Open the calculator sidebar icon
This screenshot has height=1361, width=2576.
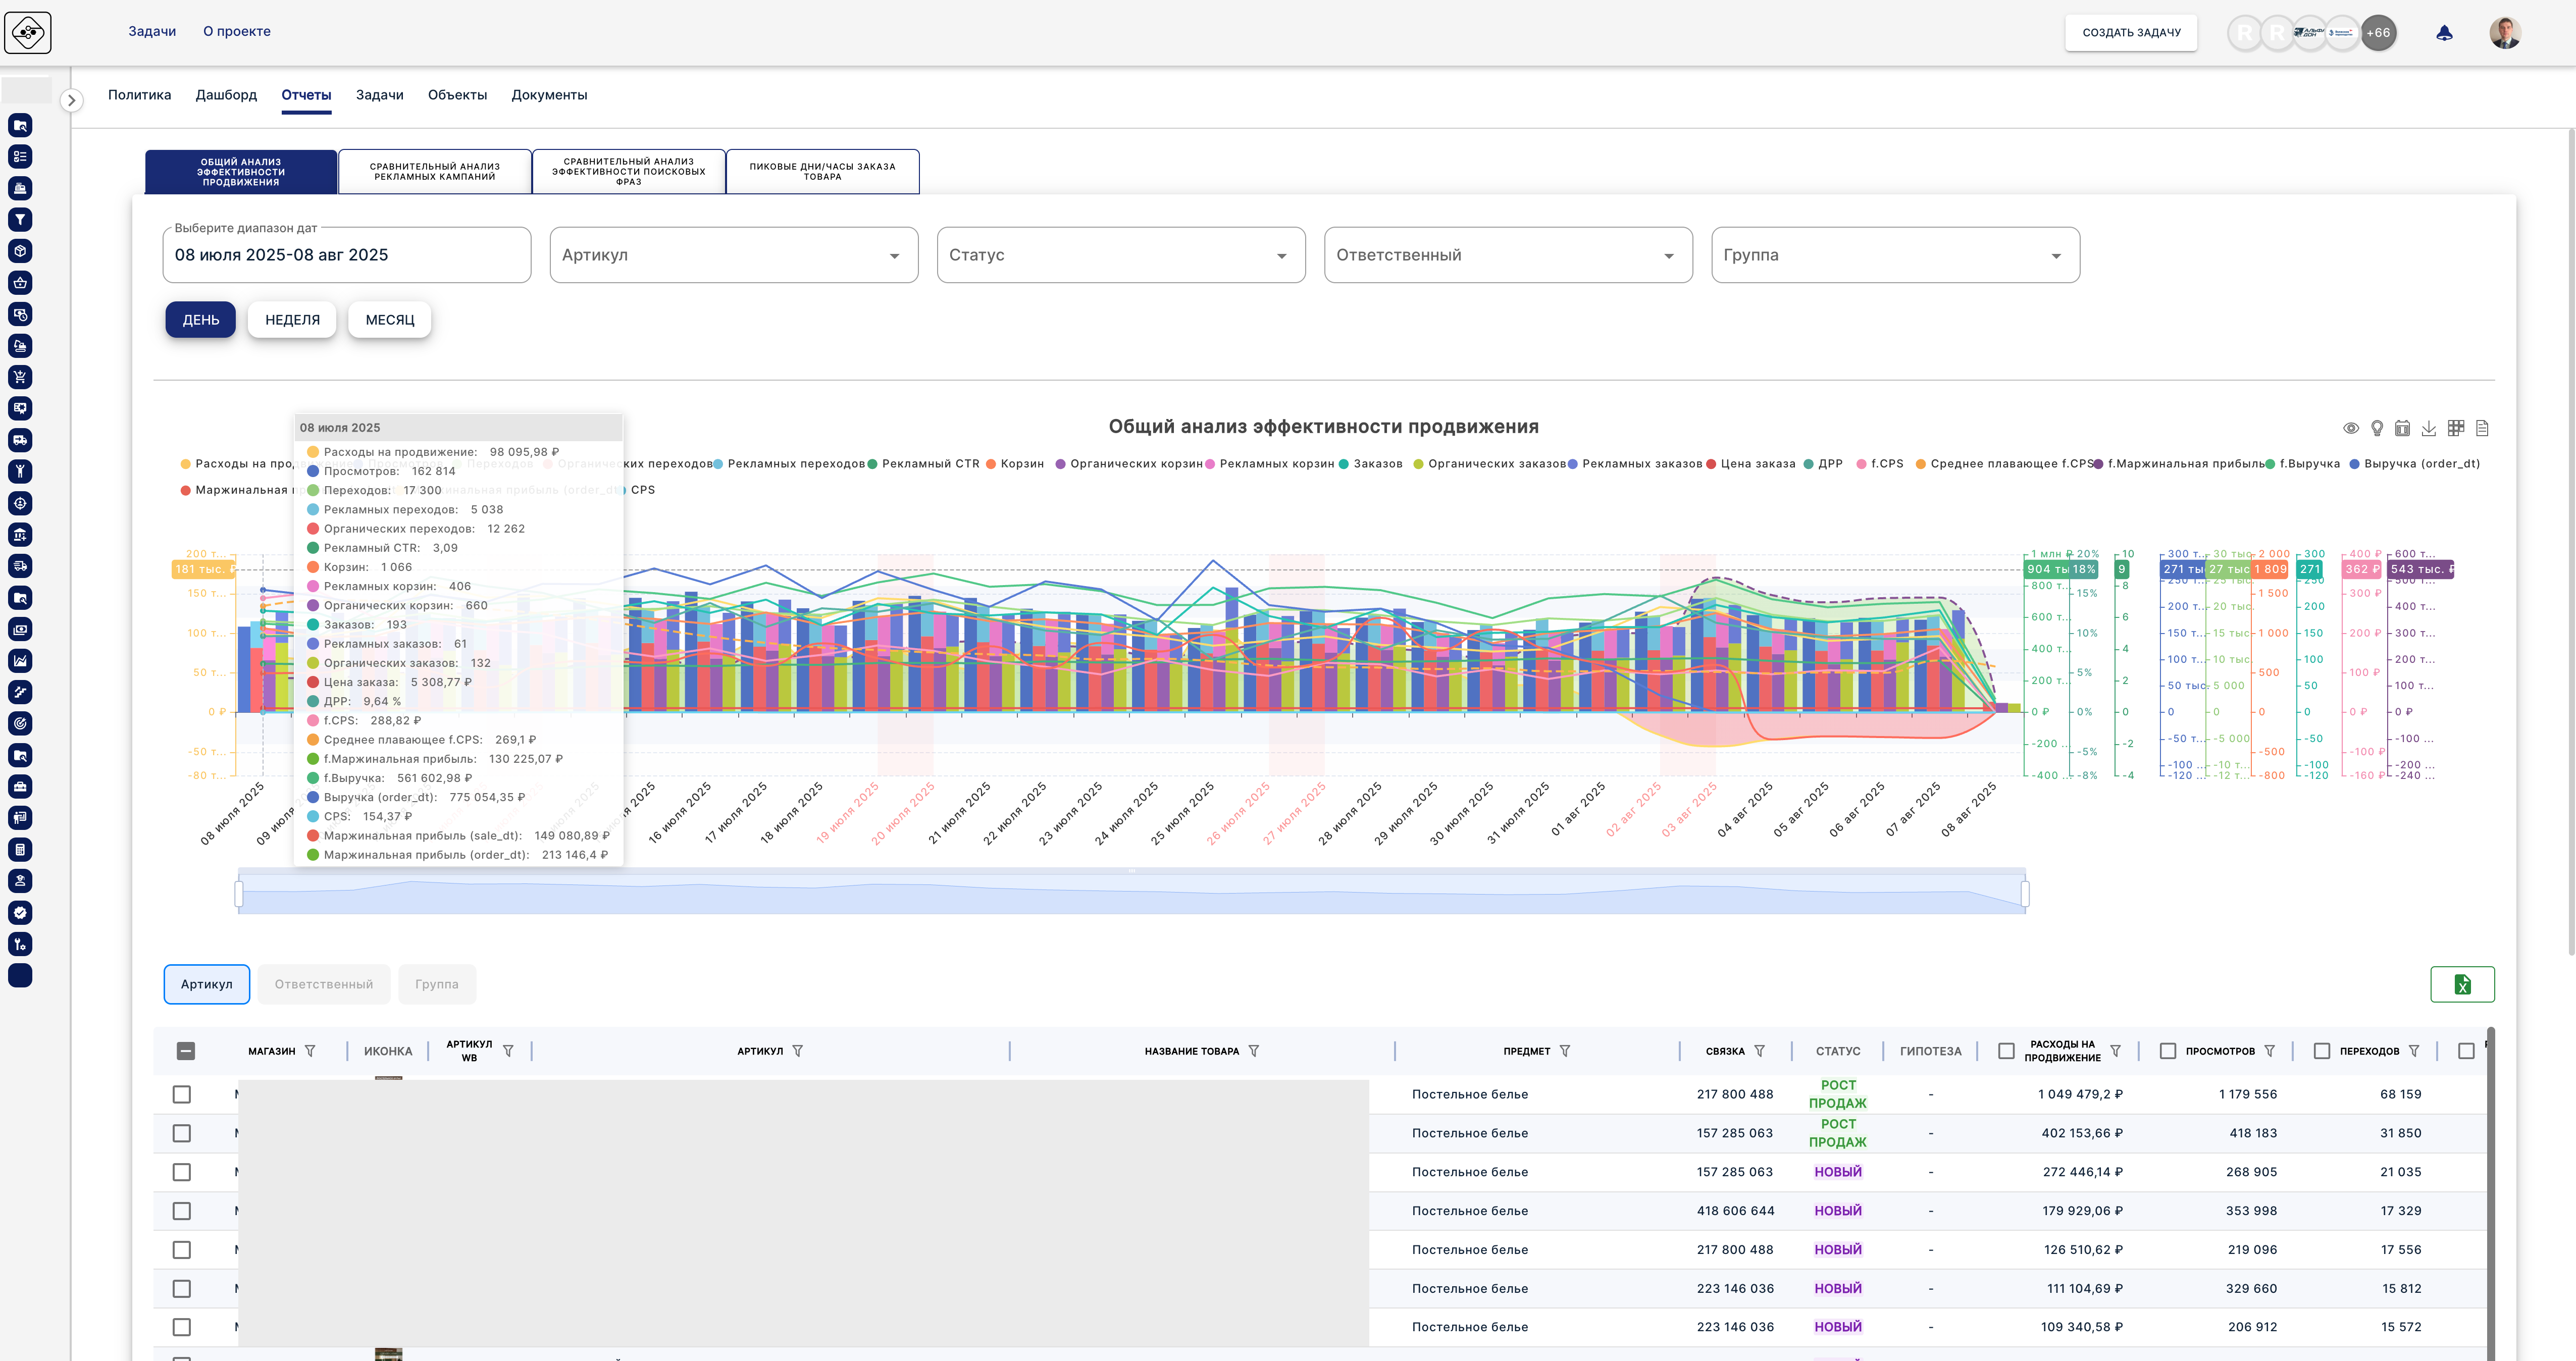pyautogui.click(x=20, y=850)
